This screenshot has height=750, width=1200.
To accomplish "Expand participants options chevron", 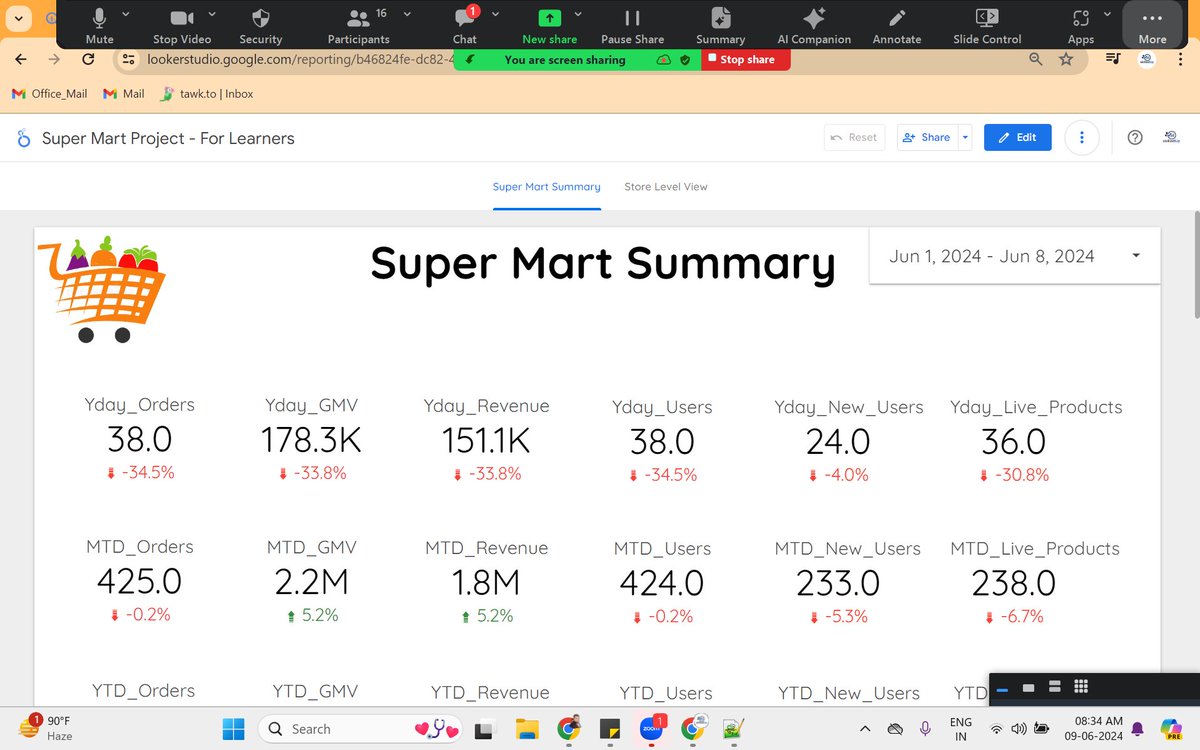I will tap(407, 14).
